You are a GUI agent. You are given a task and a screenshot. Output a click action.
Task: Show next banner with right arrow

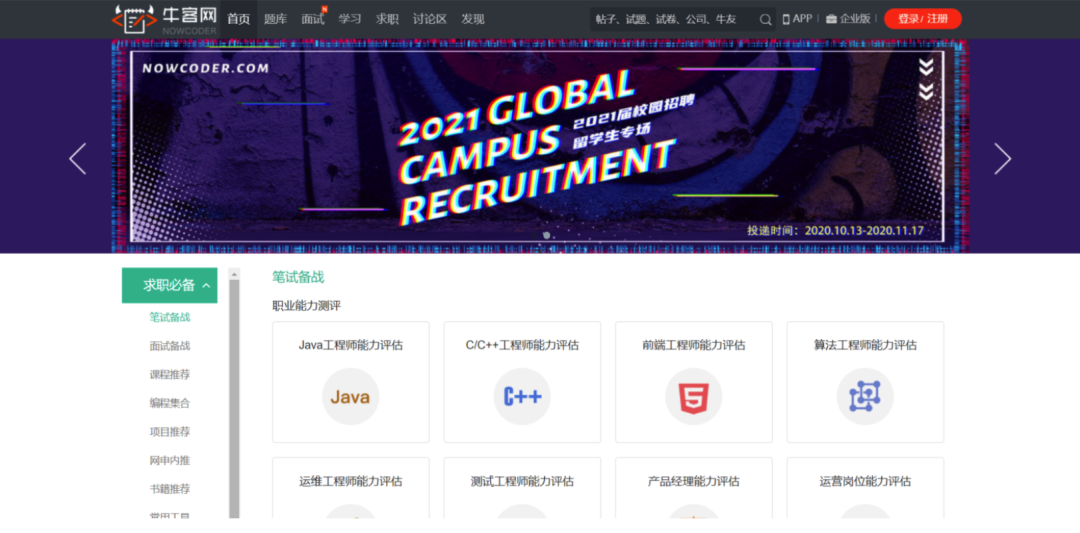tap(1002, 159)
